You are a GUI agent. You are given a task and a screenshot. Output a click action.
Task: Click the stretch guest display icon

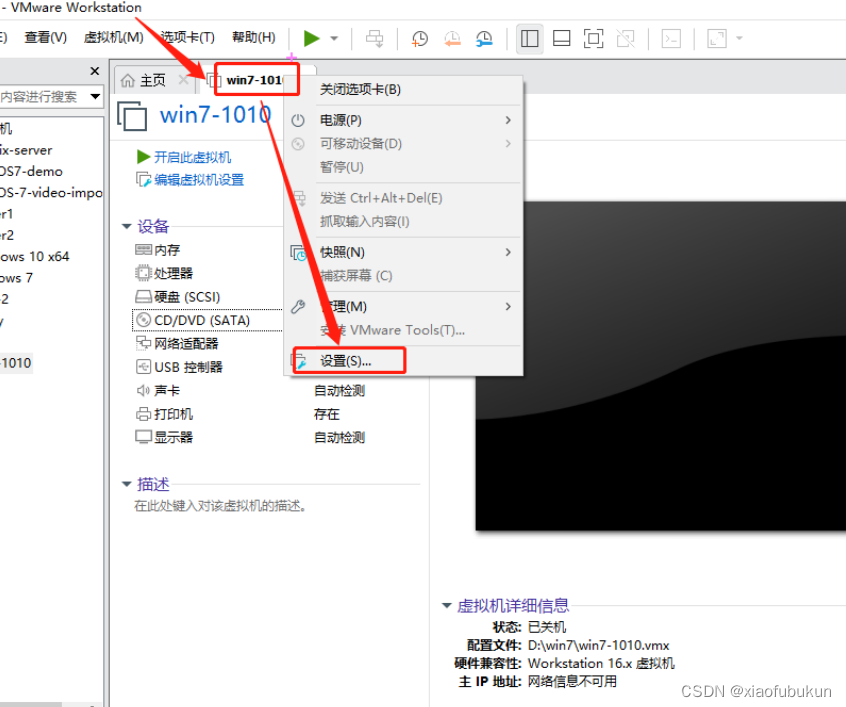pyautogui.click(x=717, y=38)
